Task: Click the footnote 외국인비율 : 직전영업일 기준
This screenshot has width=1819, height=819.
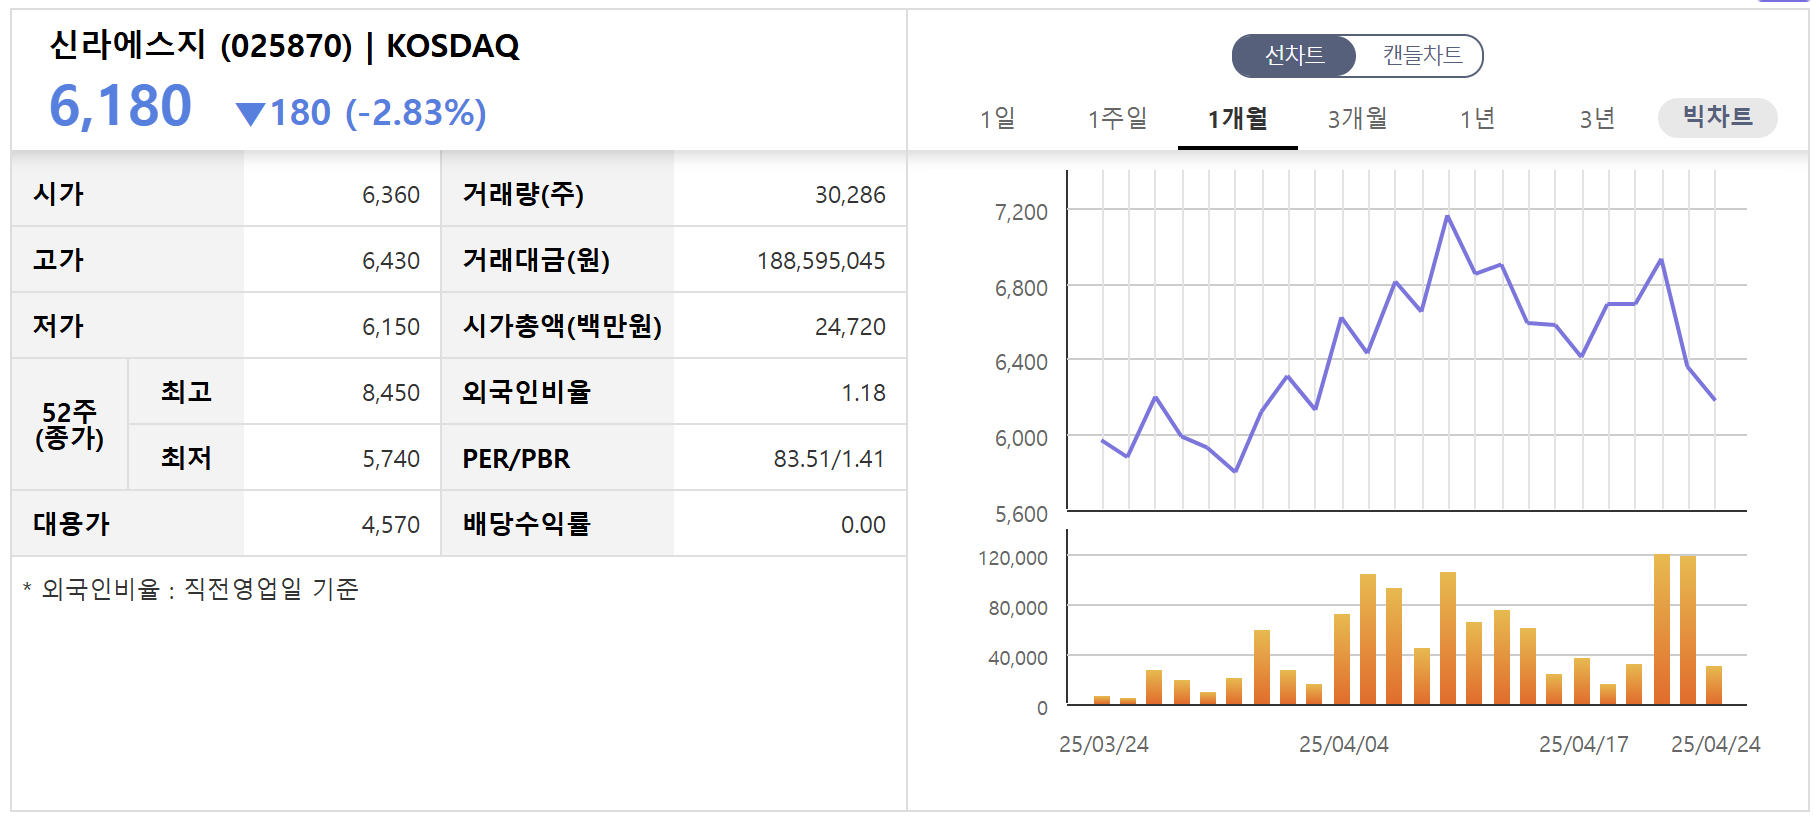Action: pos(190,589)
